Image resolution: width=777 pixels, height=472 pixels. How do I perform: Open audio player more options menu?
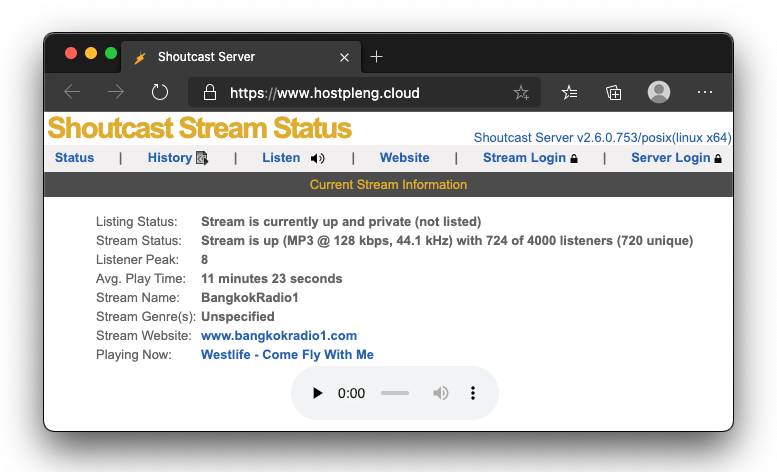point(473,393)
